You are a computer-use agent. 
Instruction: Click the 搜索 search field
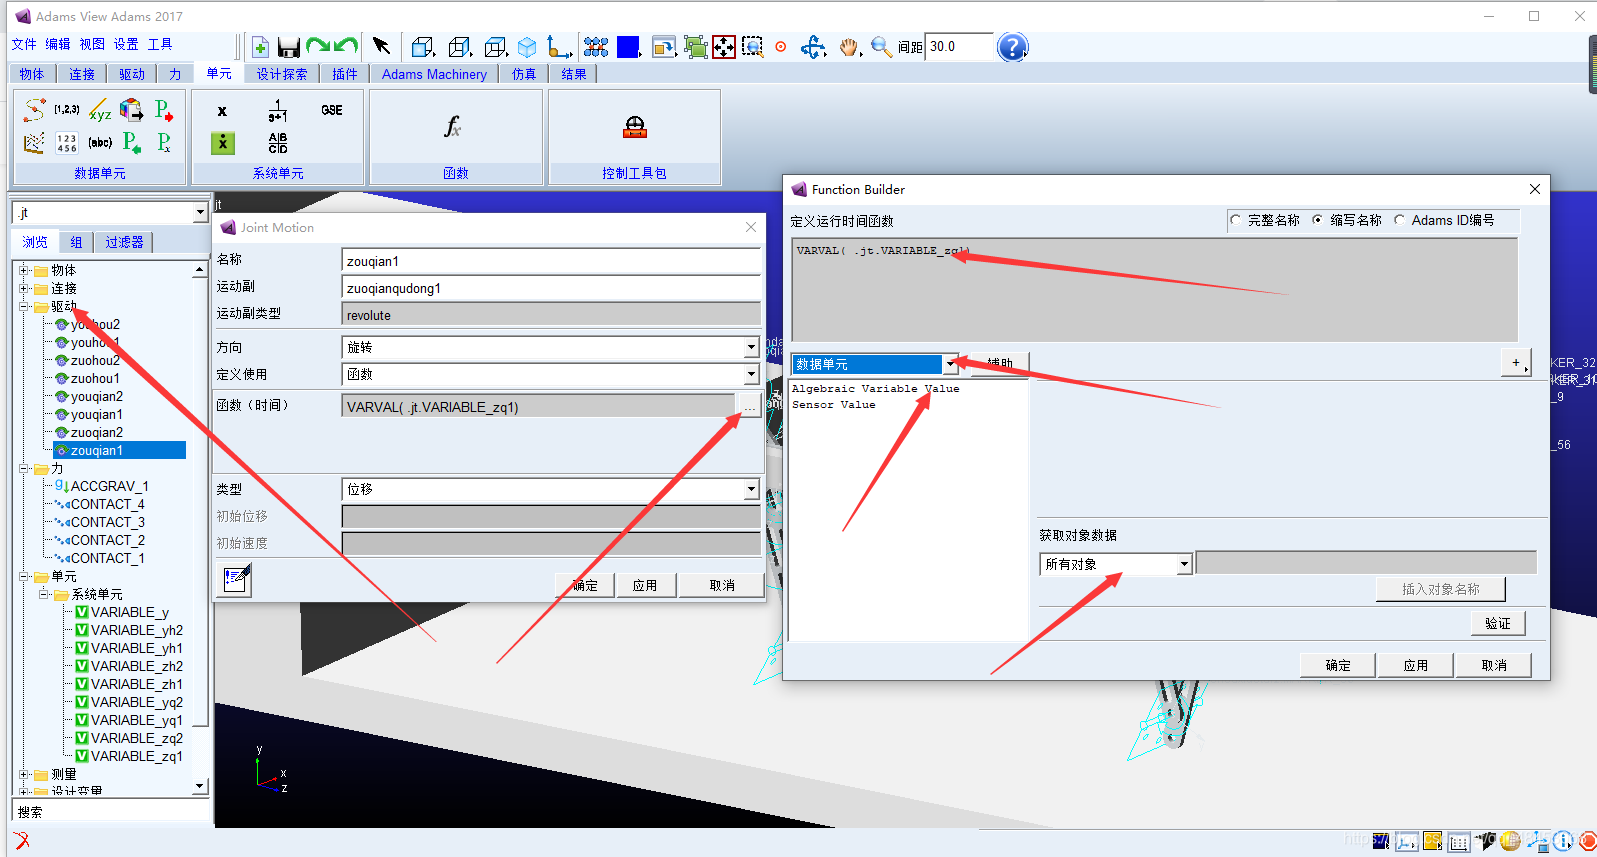110,812
